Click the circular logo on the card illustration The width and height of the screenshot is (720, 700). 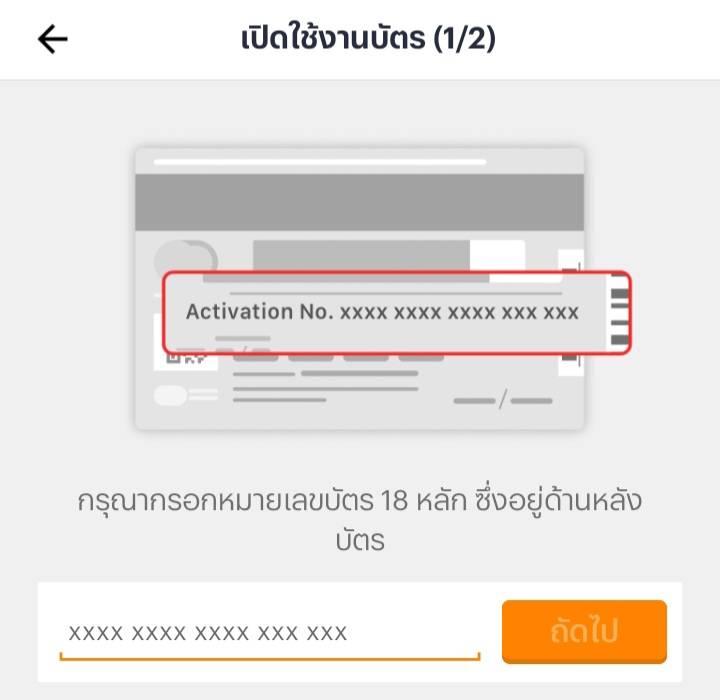[186, 257]
